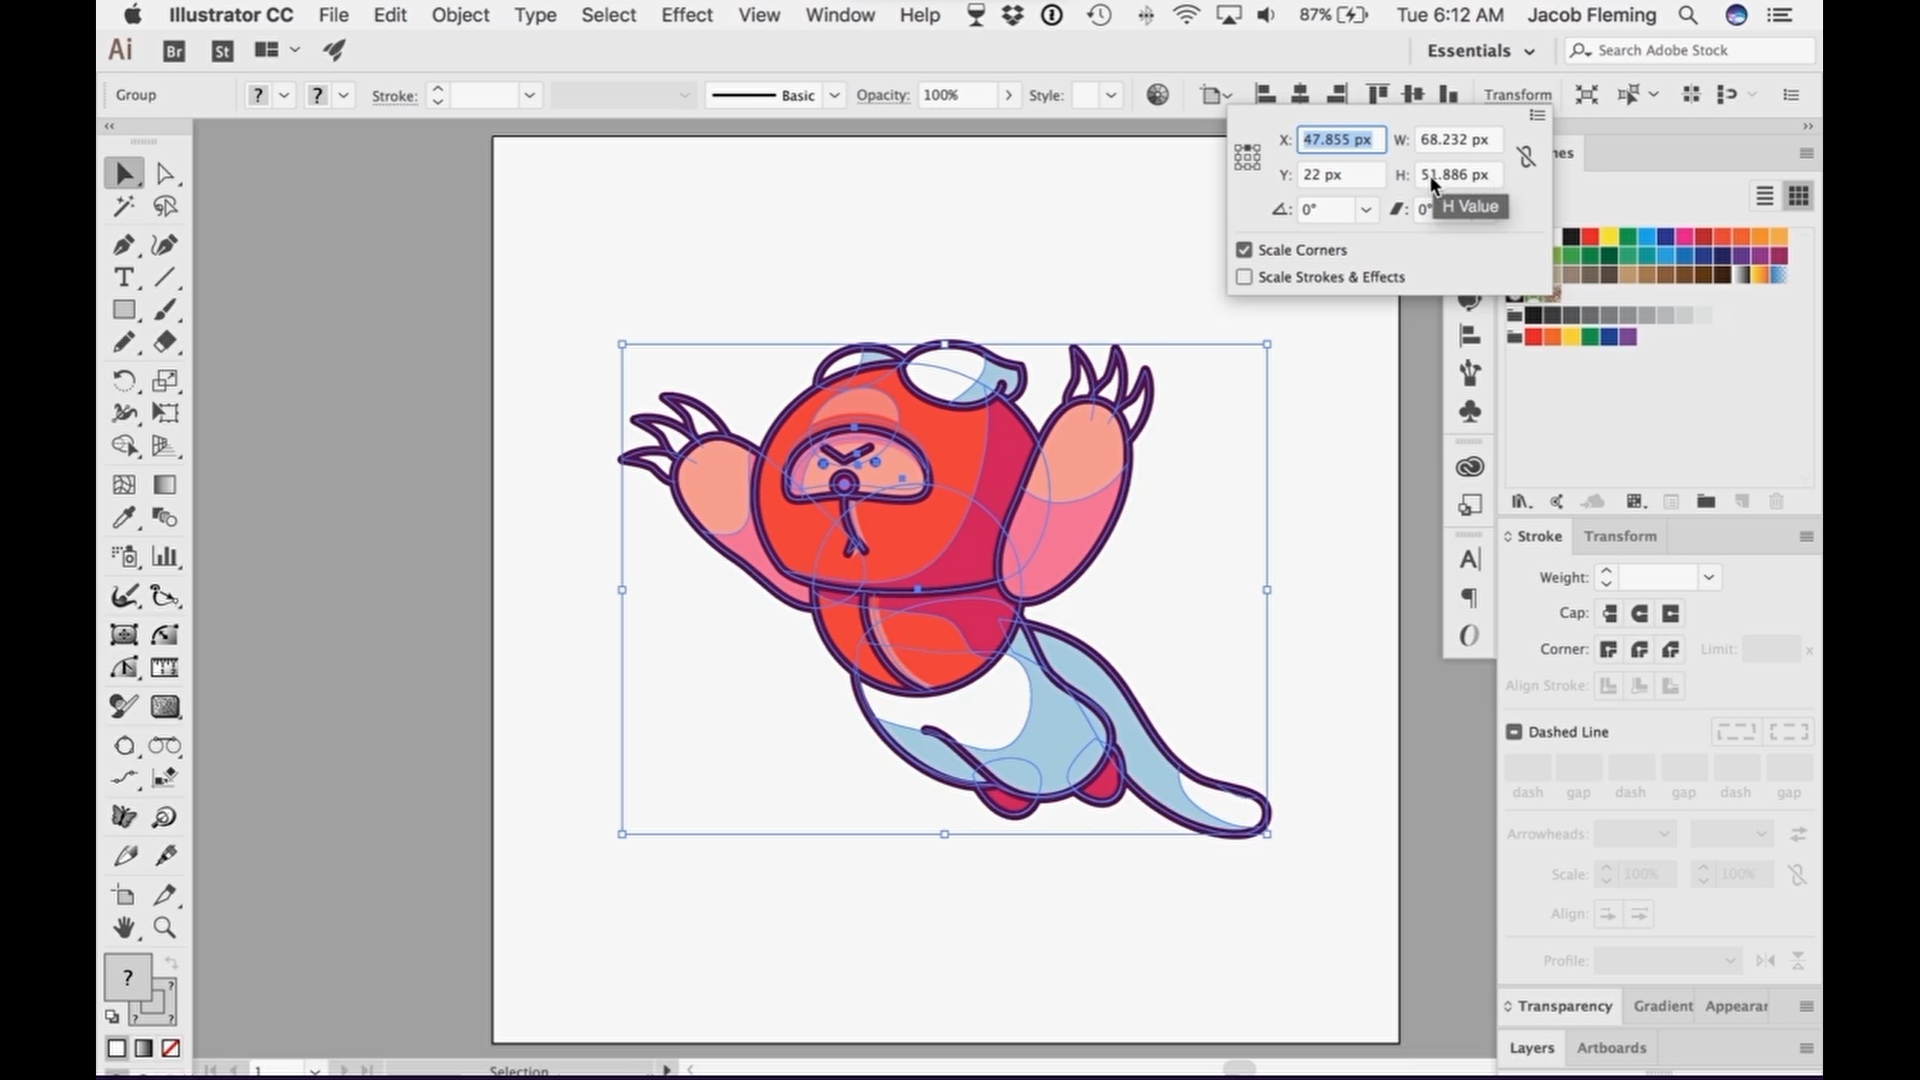Select the Paintbrush tool

tap(165, 311)
